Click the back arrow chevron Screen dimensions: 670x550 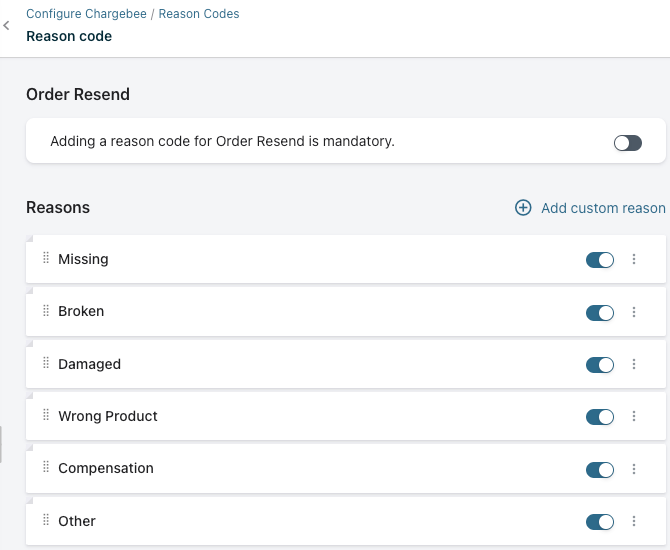click(x=7, y=26)
